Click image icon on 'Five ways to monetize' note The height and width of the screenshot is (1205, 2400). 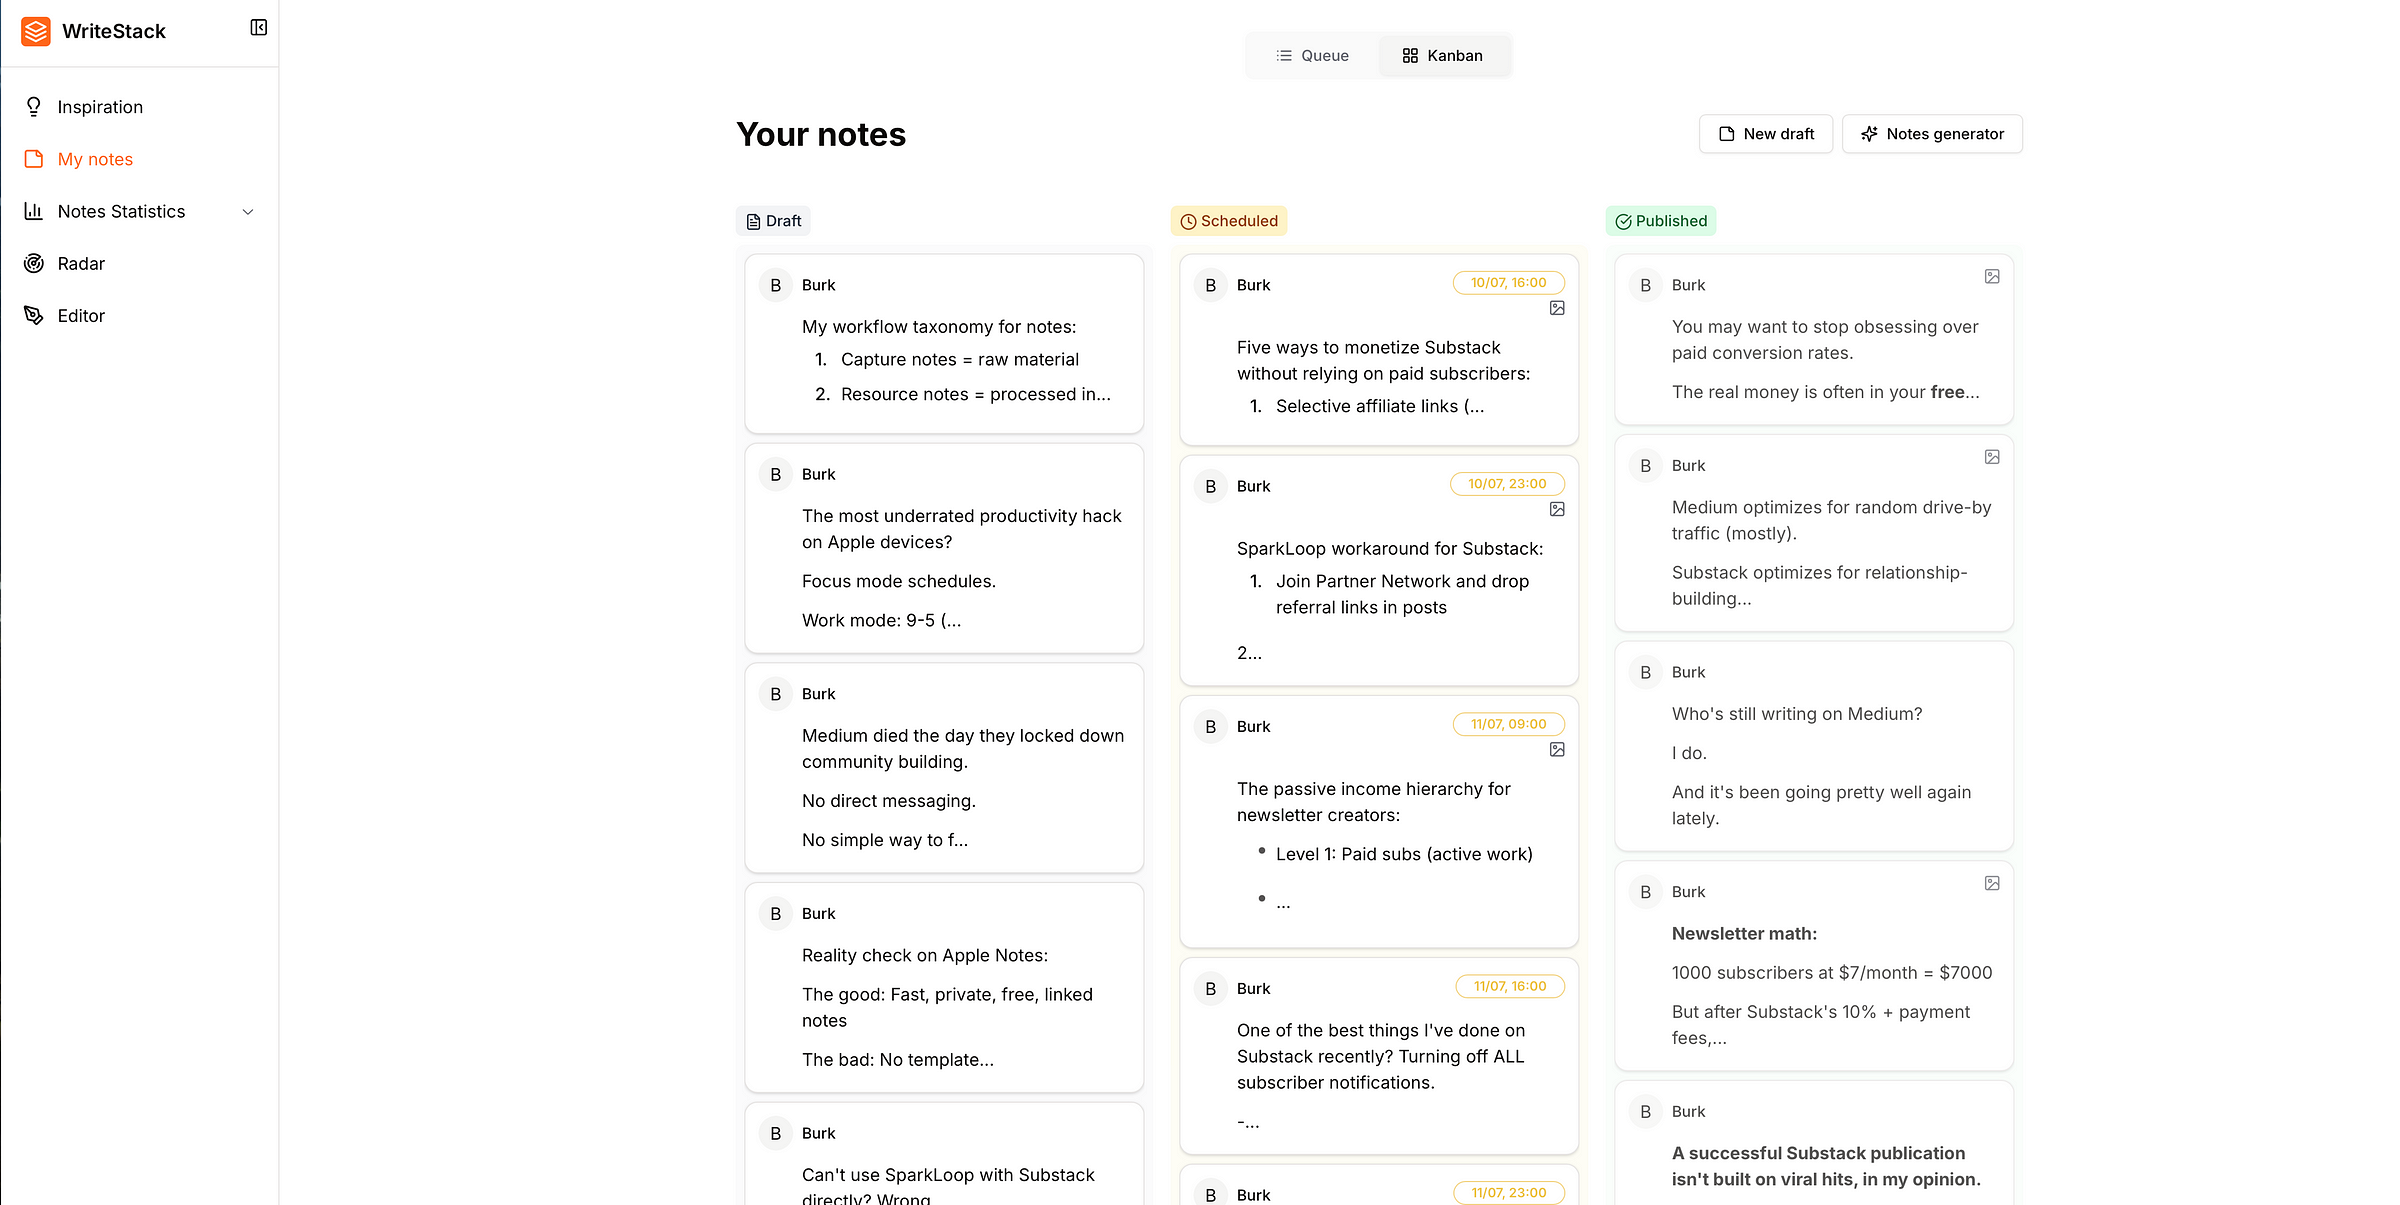click(x=1557, y=308)
